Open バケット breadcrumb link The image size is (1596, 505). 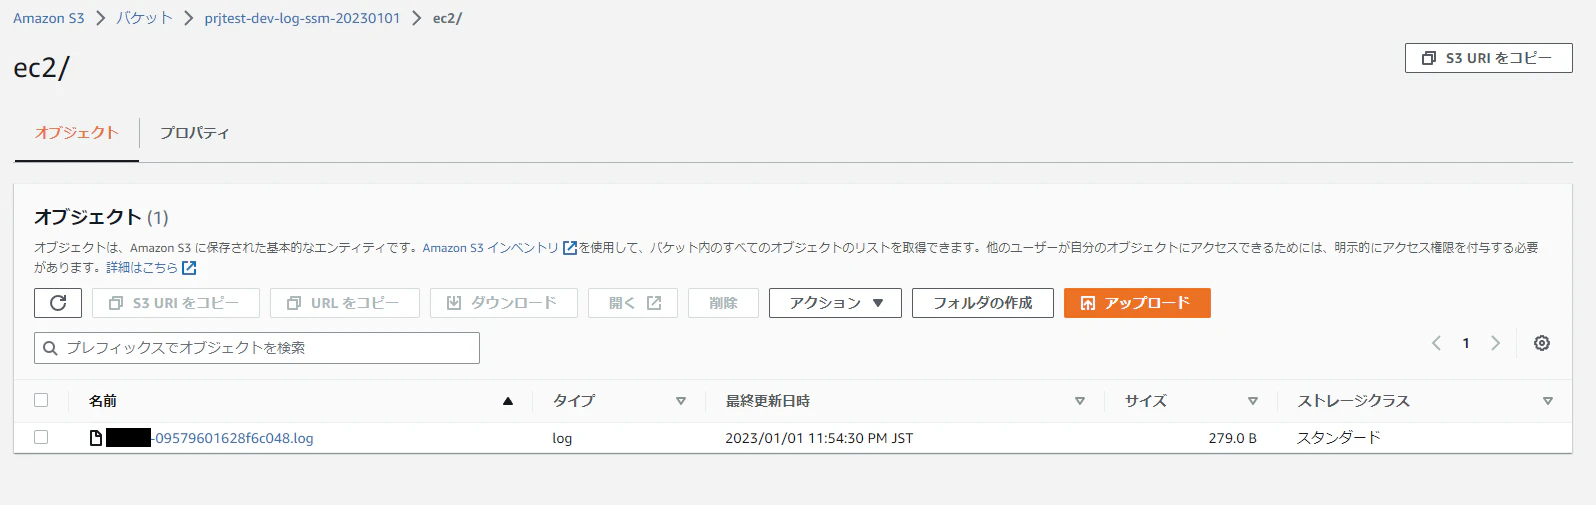(x=144, y=18)
